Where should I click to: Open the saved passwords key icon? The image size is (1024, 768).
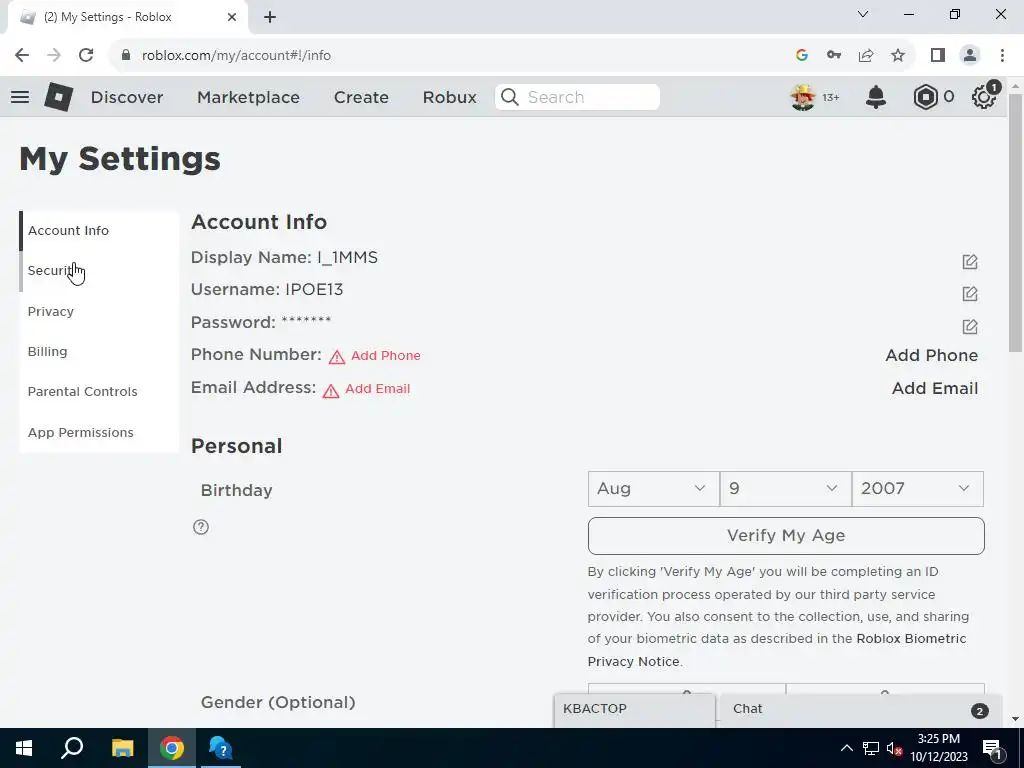click(834, 56)
